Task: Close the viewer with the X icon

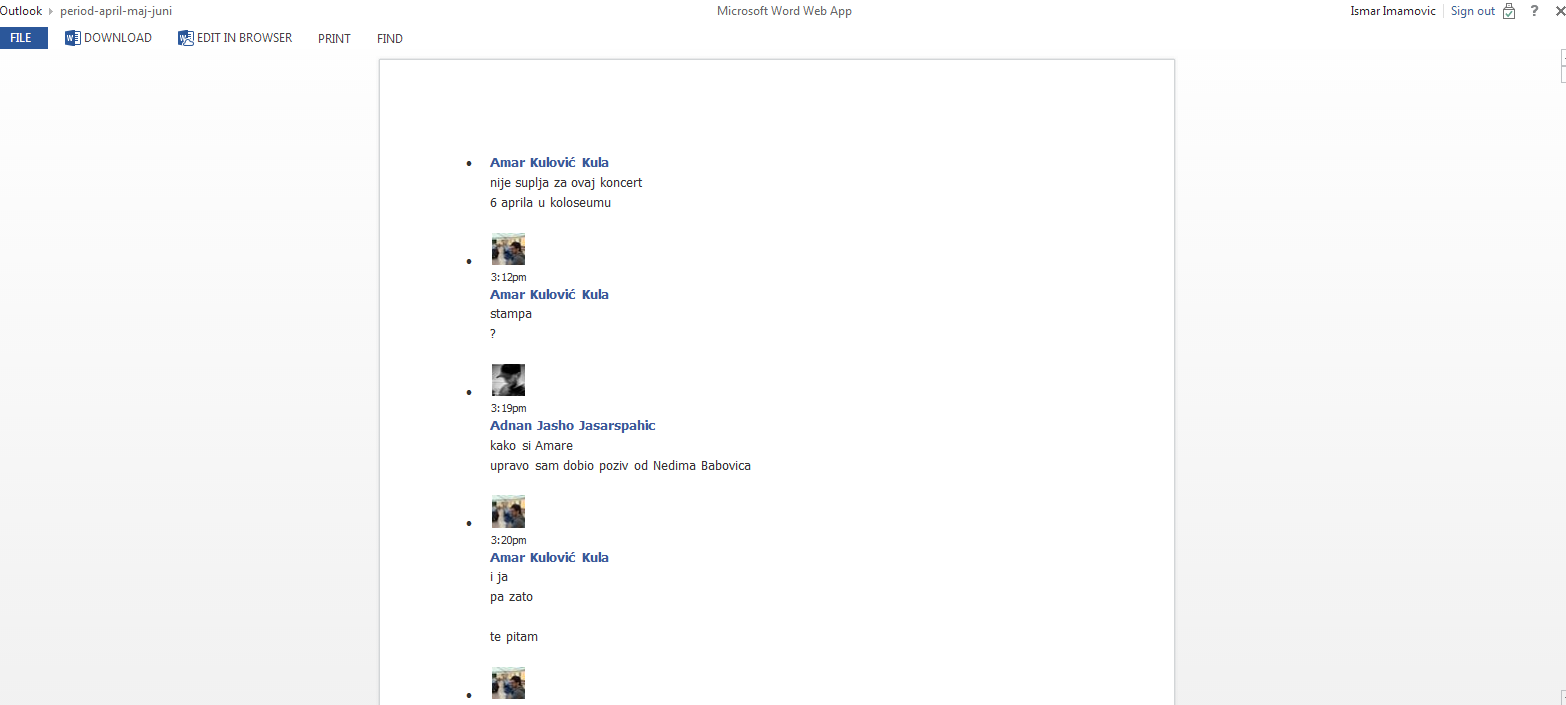Action: pyautogui.click(x=1558, y=11)
